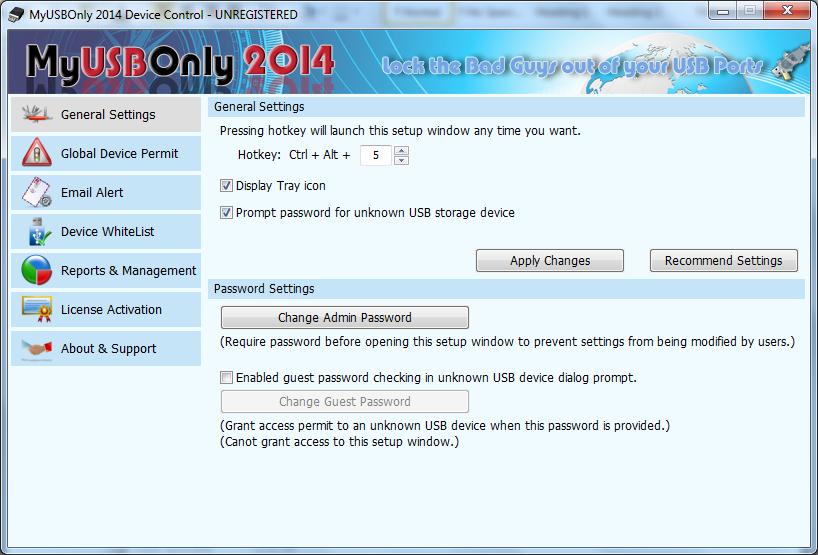This screenshot has width=818, height=555.
Task: Click the MyUSBOnly 2014 banner logo
Action: point(180,64)
